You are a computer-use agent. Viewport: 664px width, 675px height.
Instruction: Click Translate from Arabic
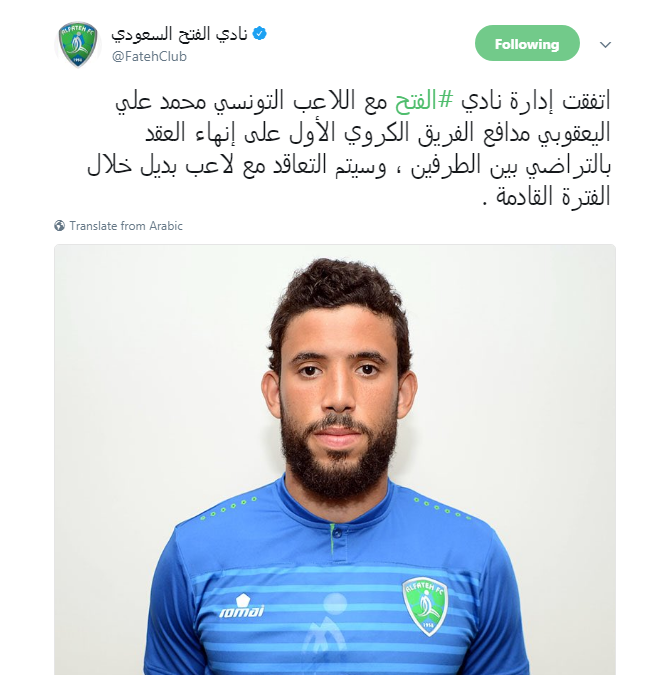click(x=126, y=226)
